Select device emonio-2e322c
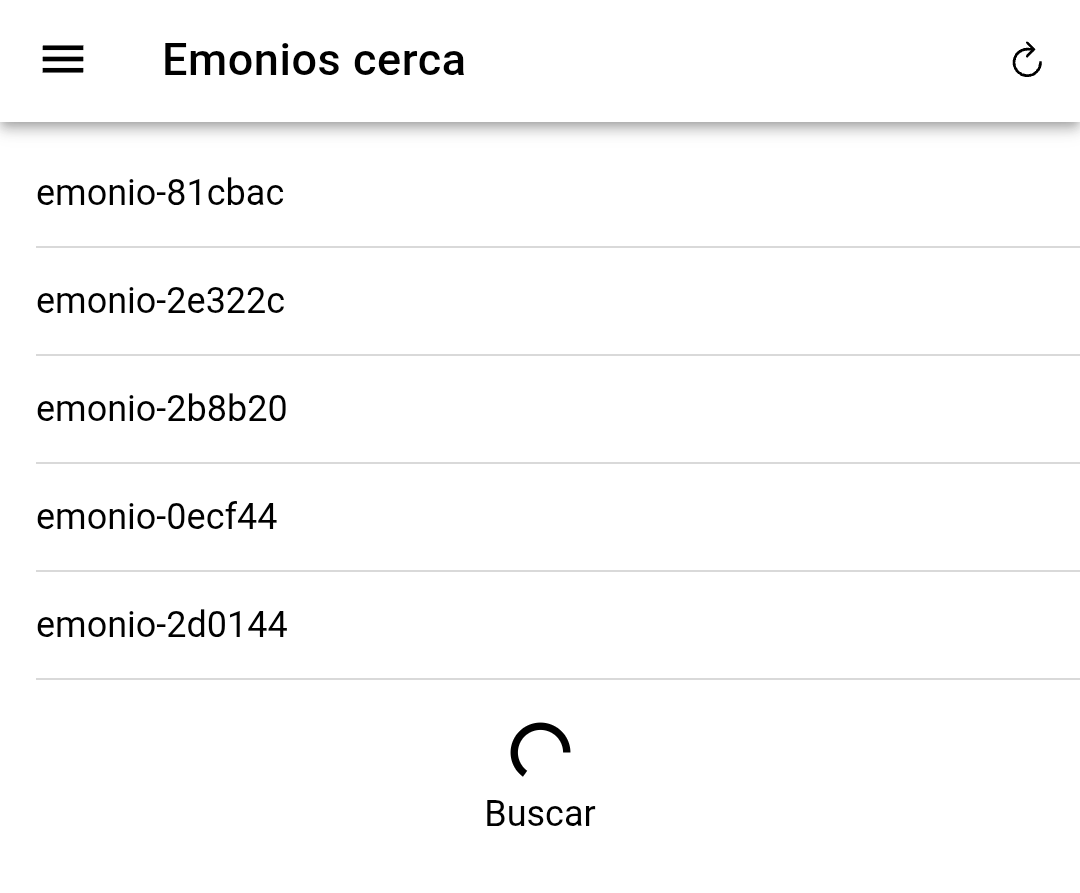This screenshot has height=893, width=1080. (x=160, y=301)
